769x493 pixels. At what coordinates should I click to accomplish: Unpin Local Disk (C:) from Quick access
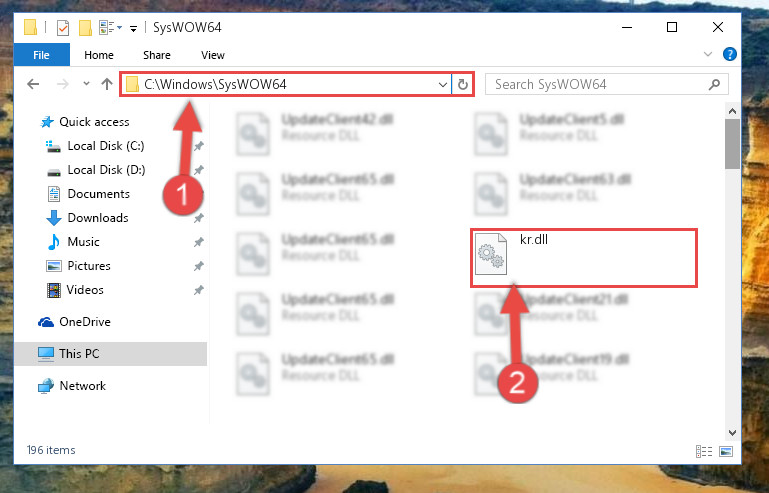point(199,146)
